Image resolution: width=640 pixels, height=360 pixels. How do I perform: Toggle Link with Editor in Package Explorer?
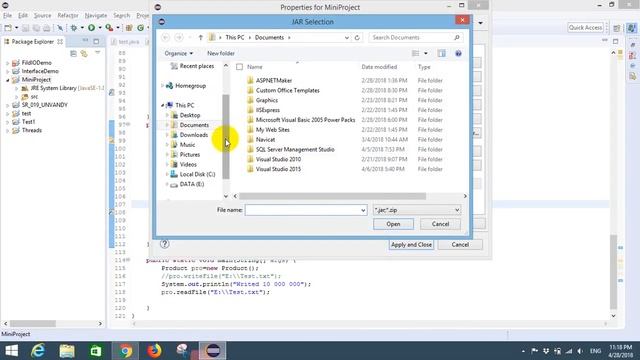84,53
